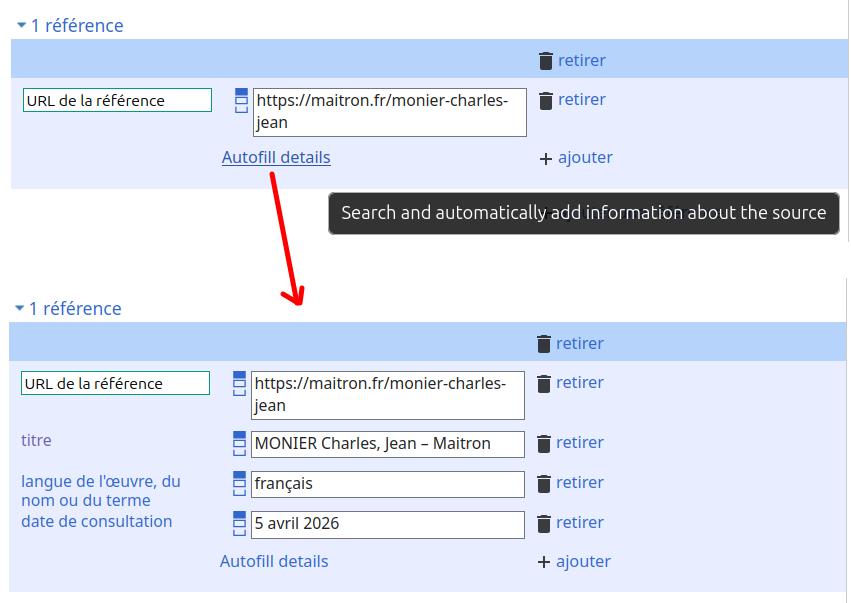The height and width of the screenshot is (603, 851).
Task: Click the trash icon in the upper blue header bar
Action: click(546, 61)
